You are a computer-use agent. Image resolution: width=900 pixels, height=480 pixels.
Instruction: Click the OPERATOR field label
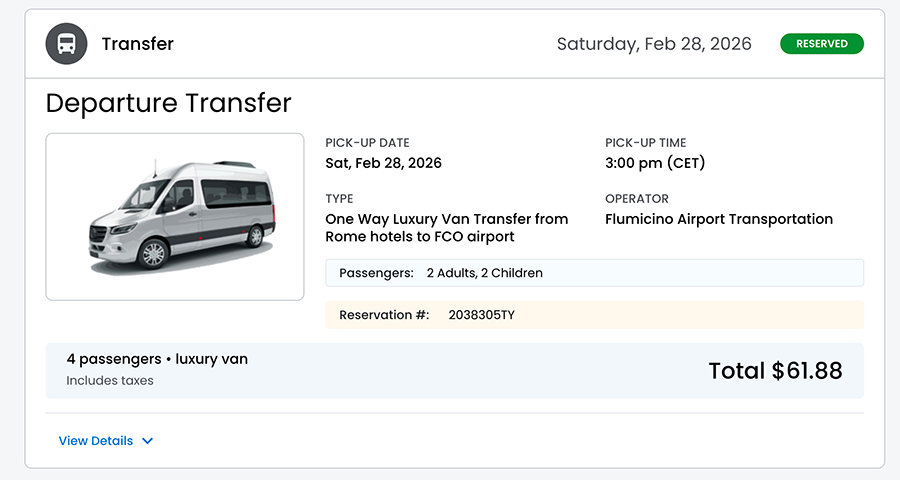637,199
